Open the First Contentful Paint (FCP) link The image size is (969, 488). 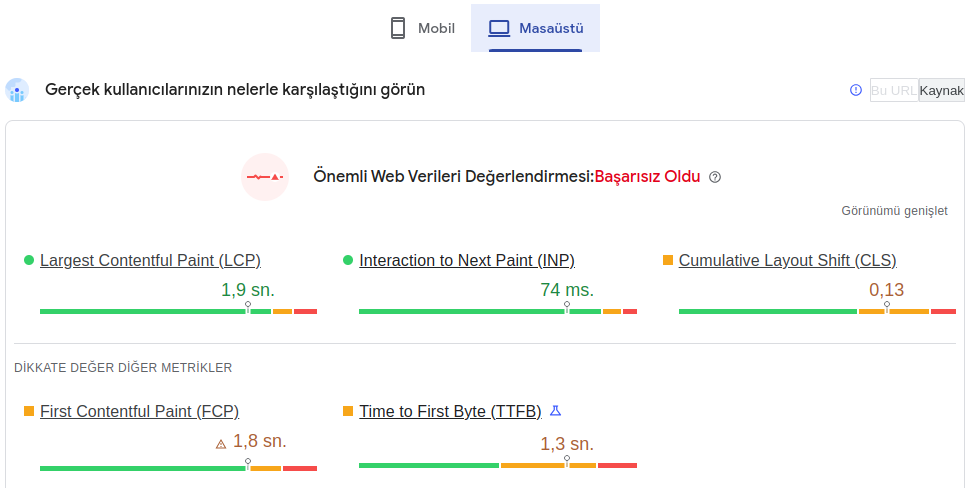[x=140, y=411]
